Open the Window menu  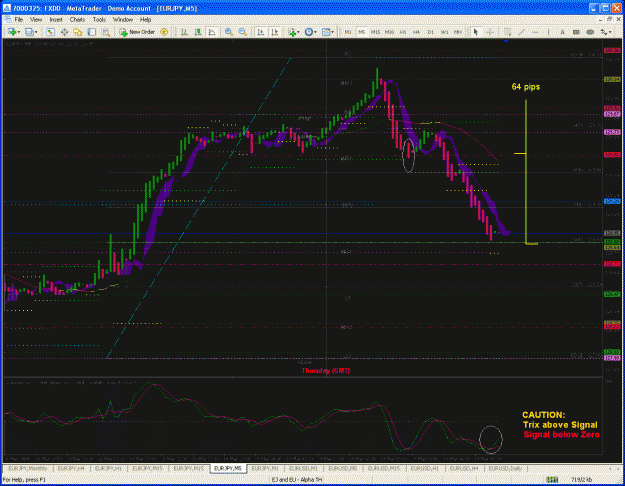point(123,19)
